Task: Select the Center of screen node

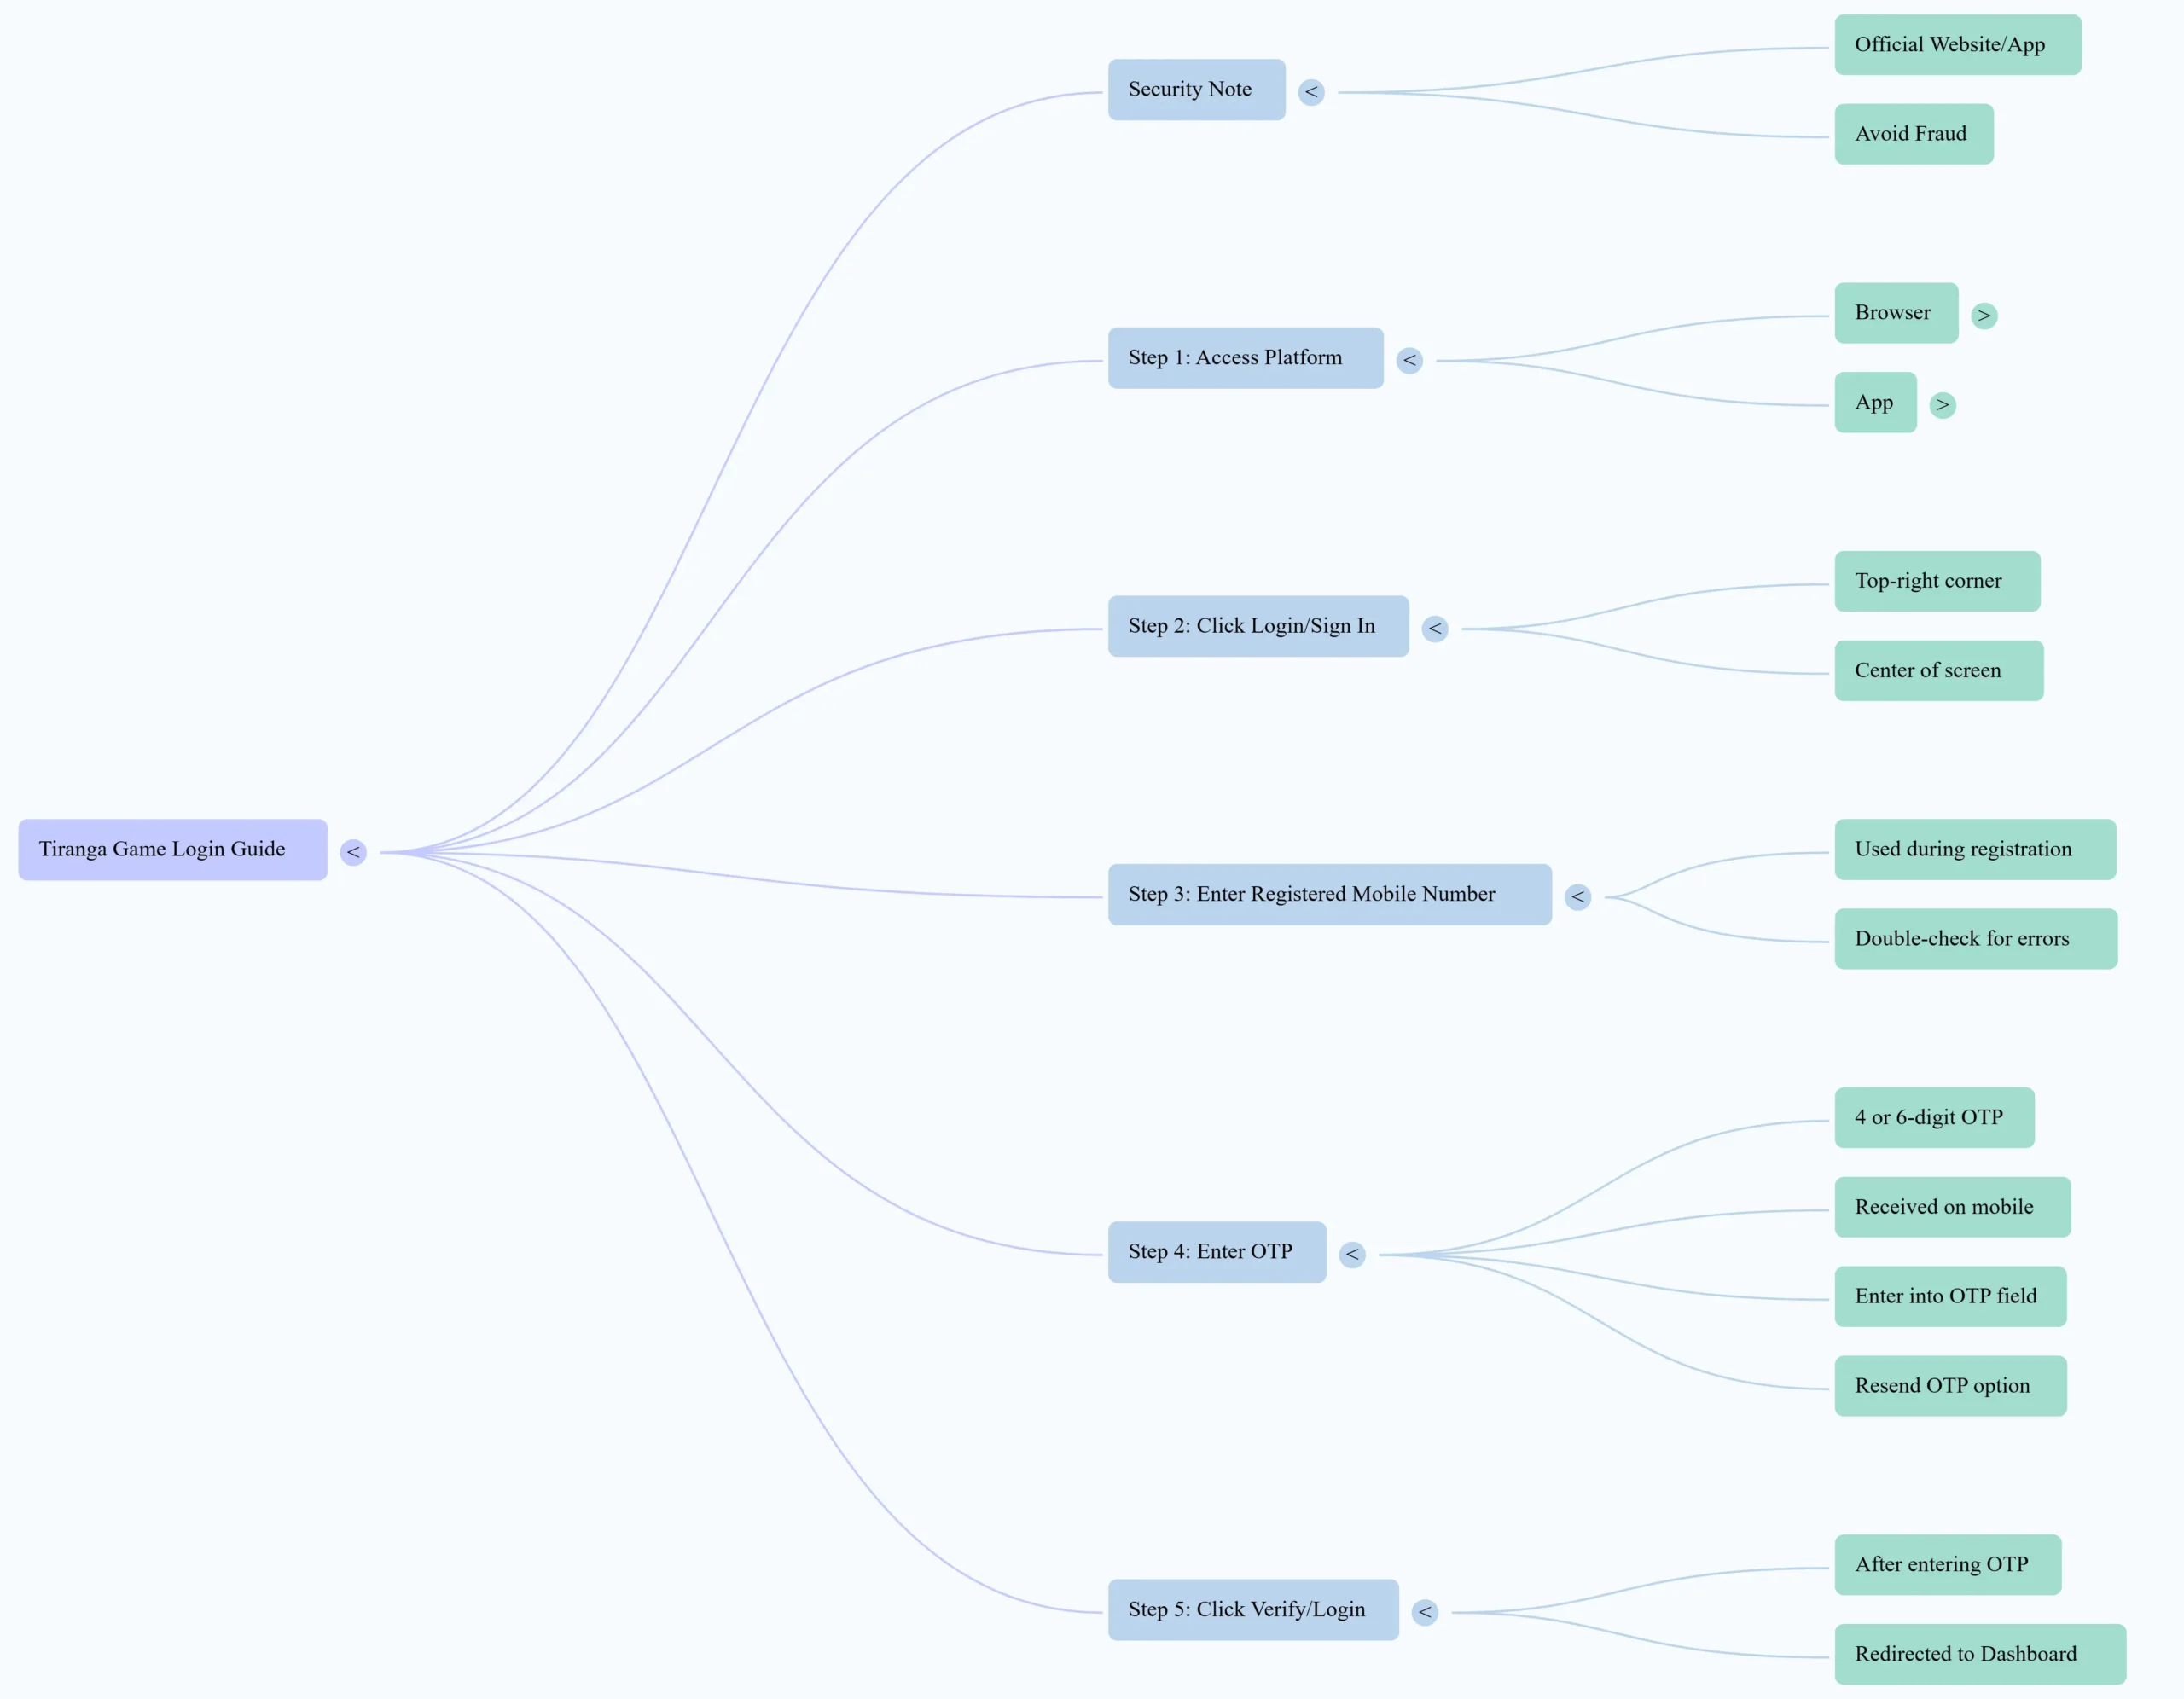Action: click(1938, 671)
